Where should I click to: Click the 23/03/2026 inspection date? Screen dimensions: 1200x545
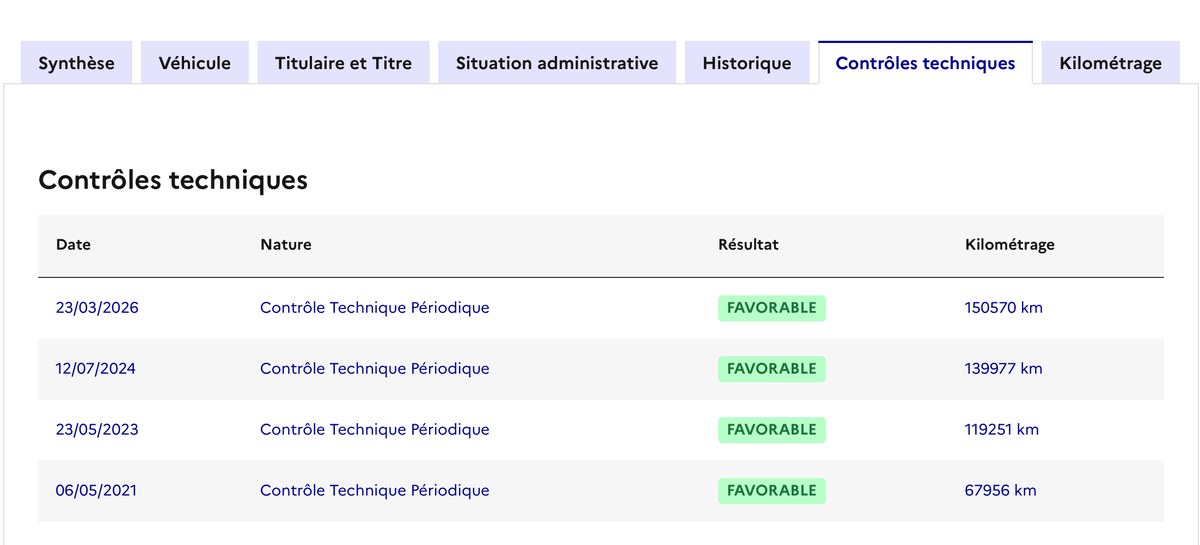[x=97, y=308]
